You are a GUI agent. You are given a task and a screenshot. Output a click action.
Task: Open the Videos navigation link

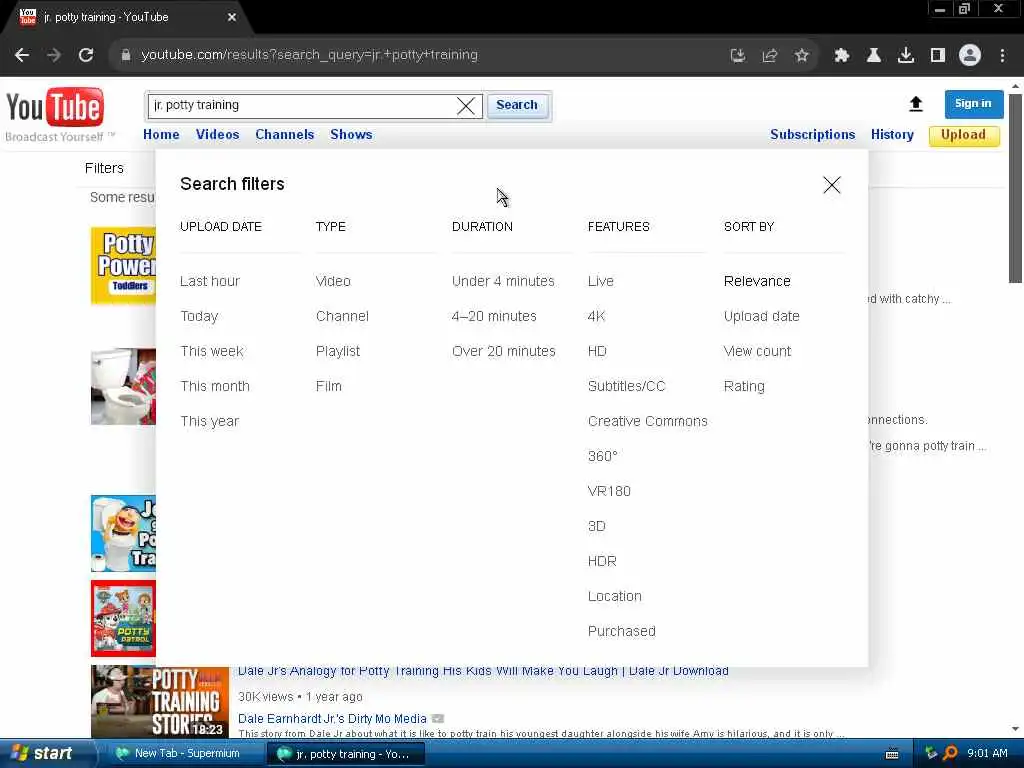(x=217, y=135)
